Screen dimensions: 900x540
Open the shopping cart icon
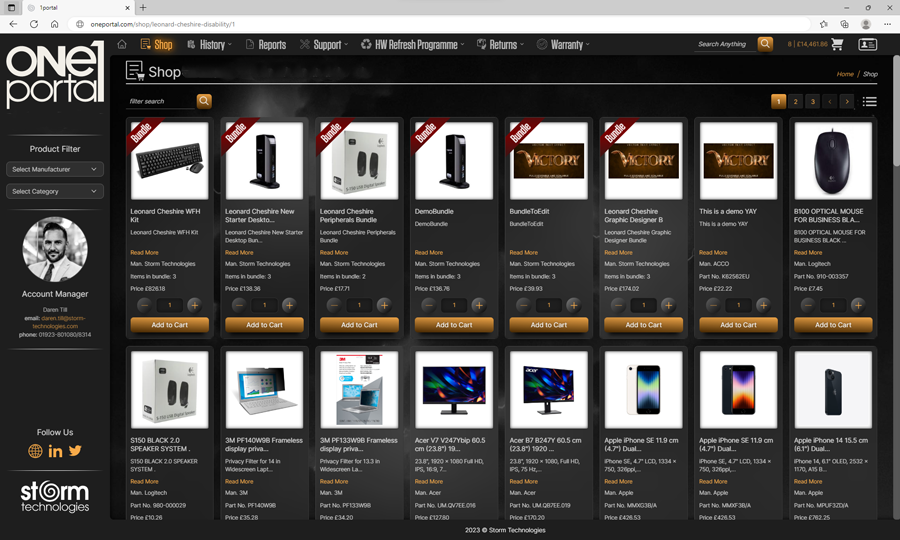click(837, 44)
